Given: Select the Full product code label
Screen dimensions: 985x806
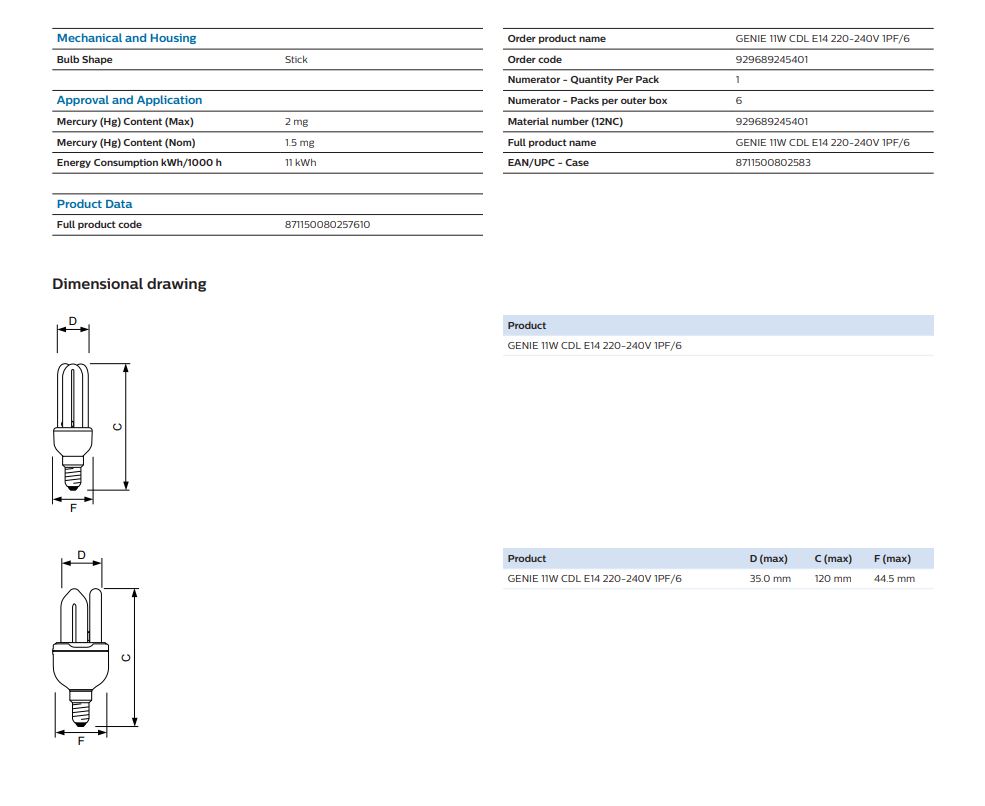Looking at the screenshot, I should [99, 225].
